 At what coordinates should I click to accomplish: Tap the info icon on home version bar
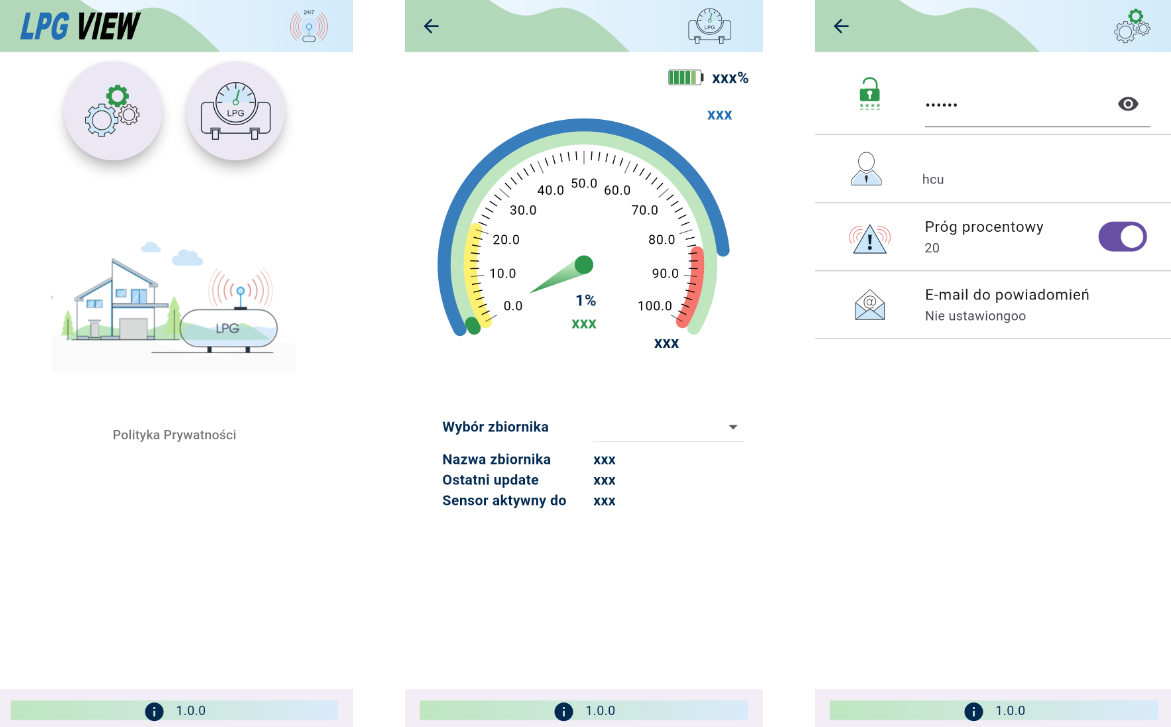pos(154,711)
